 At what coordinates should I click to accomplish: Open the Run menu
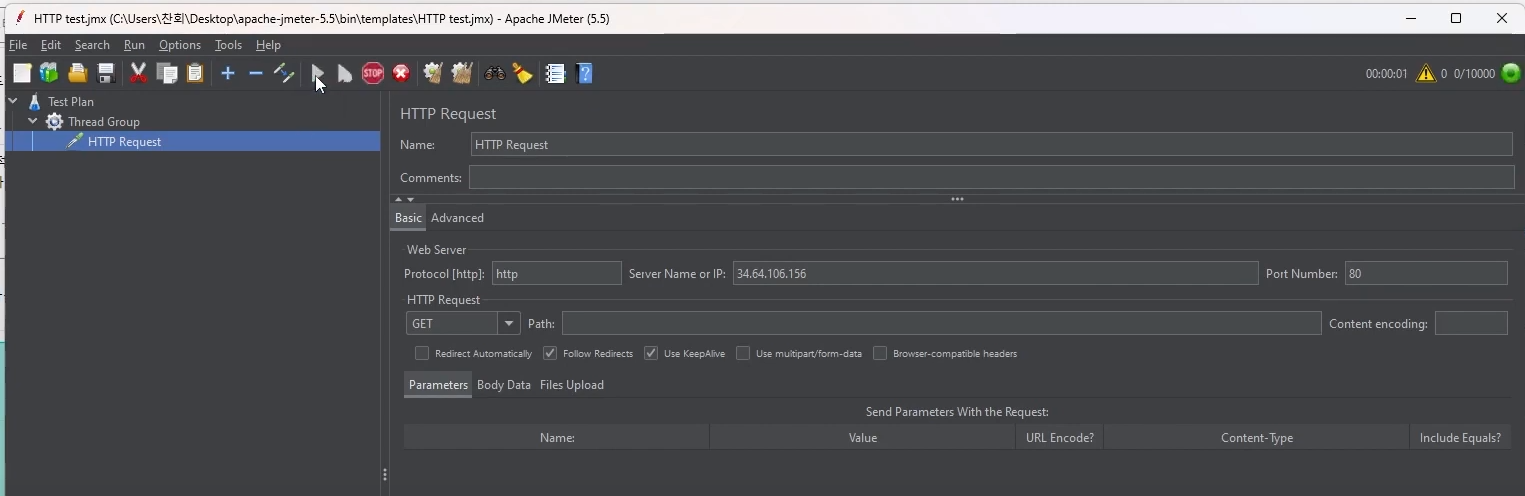point(134,45)
